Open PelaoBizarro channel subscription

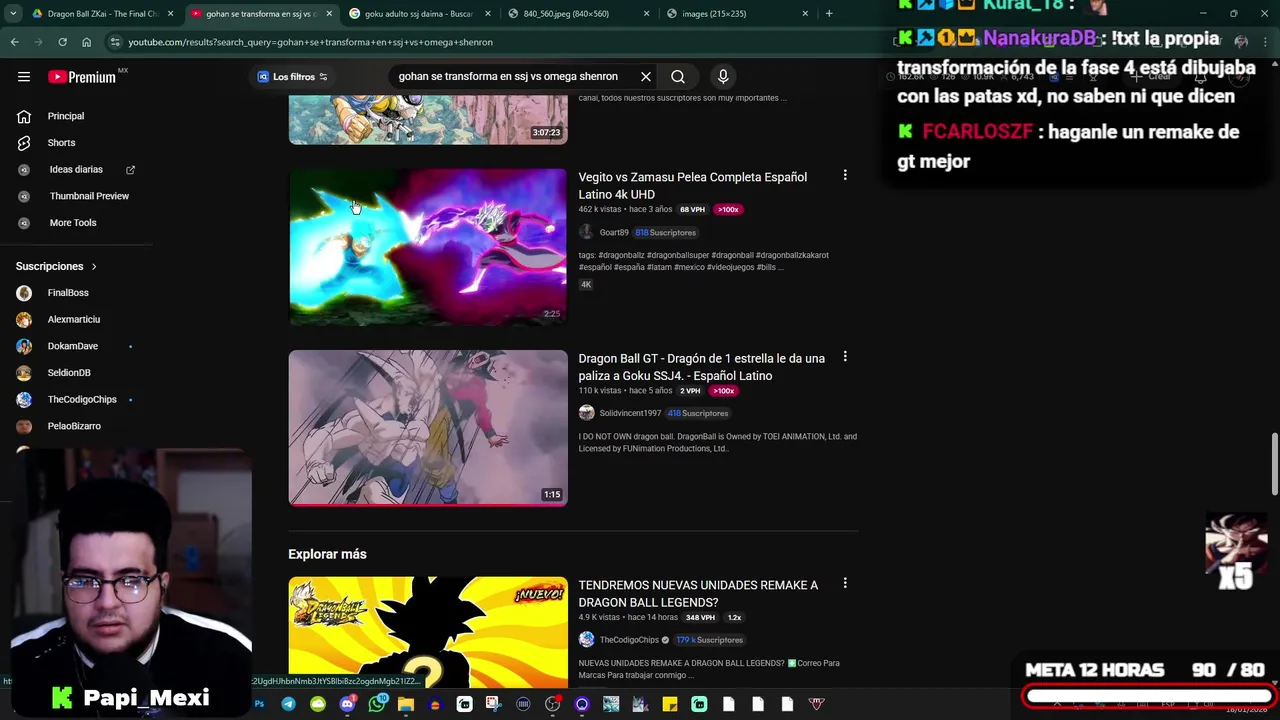pyautogui.click(x=74, y=426)
